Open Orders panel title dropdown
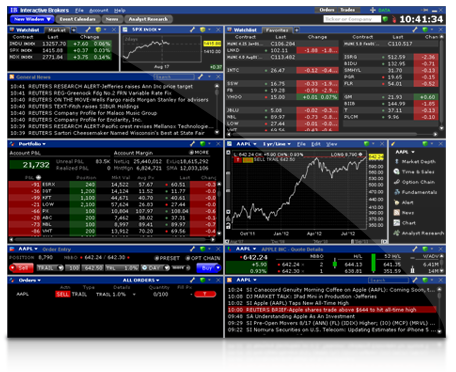 [x=30, y=280]
